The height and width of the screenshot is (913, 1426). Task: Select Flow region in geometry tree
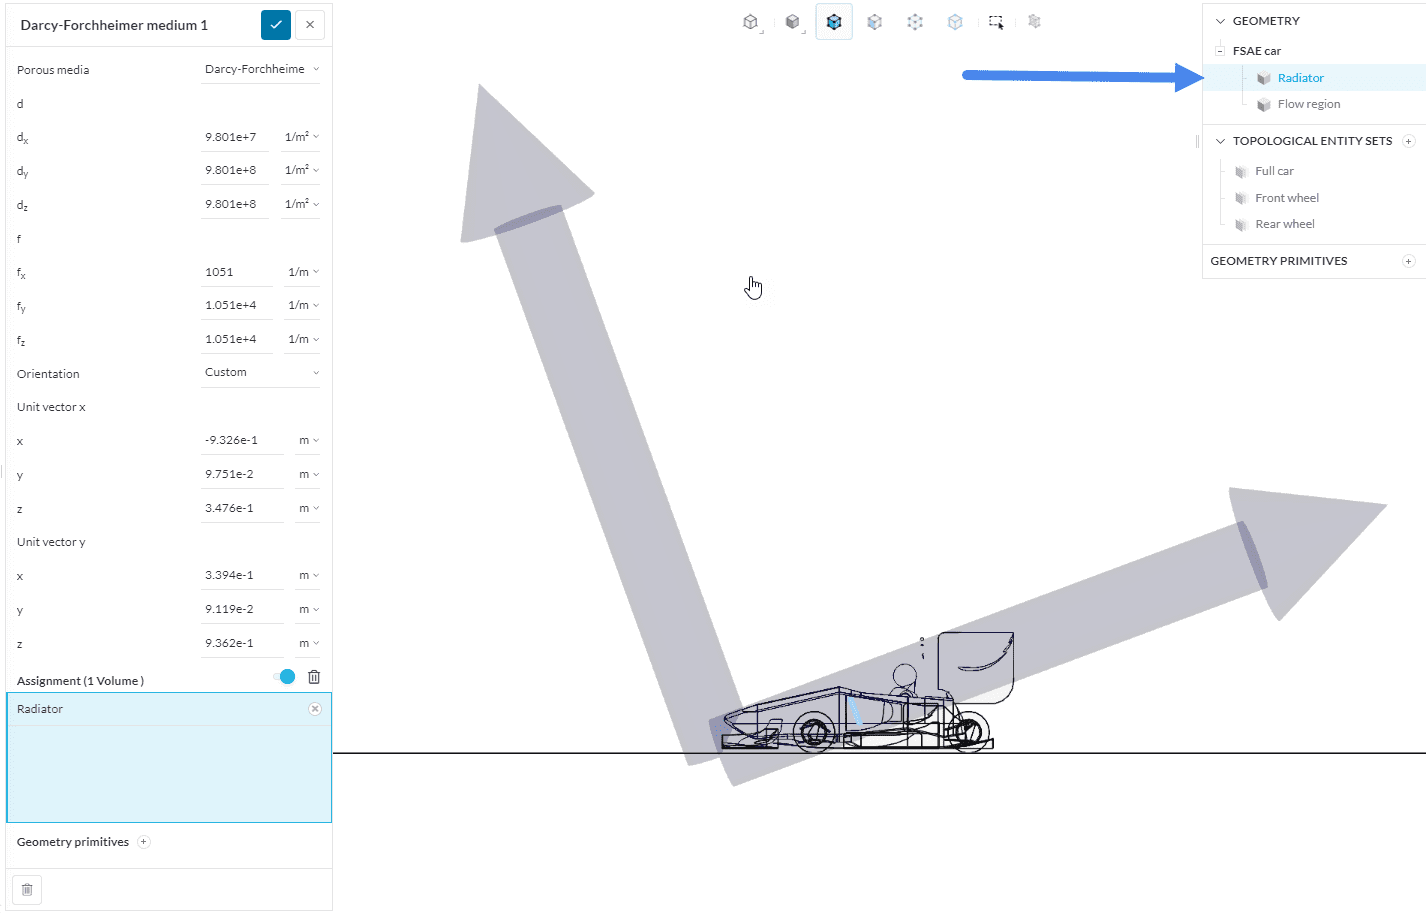point(1308,104)
